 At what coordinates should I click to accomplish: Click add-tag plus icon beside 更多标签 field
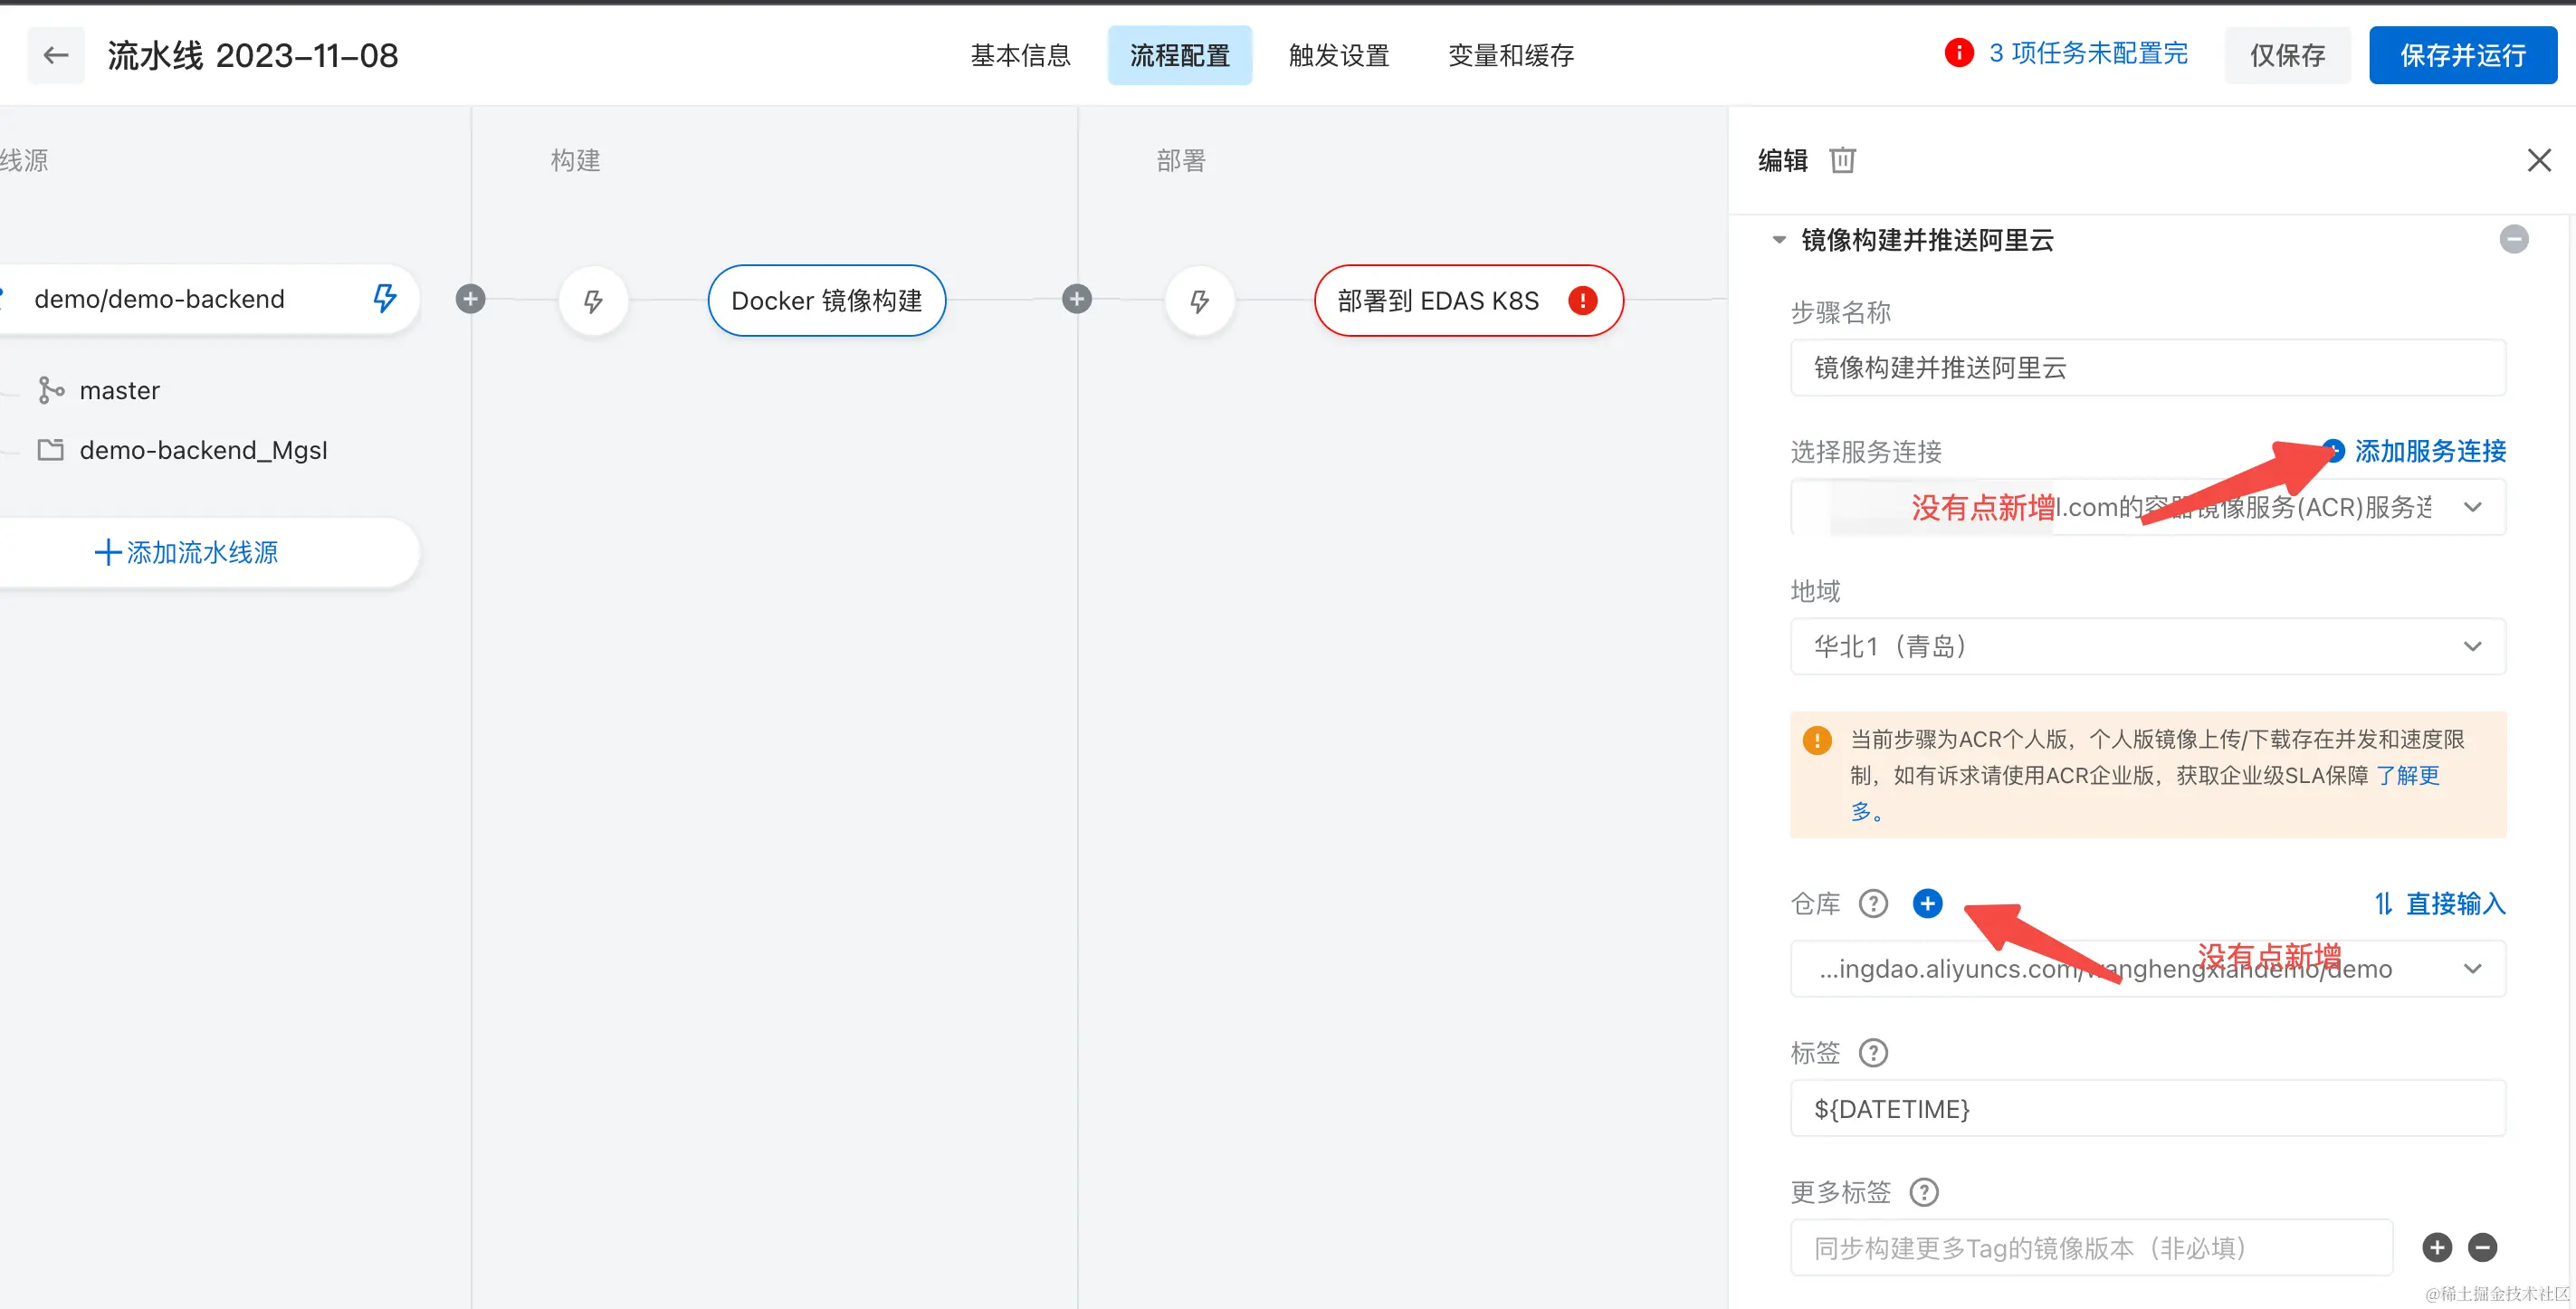(2437, 1247)
